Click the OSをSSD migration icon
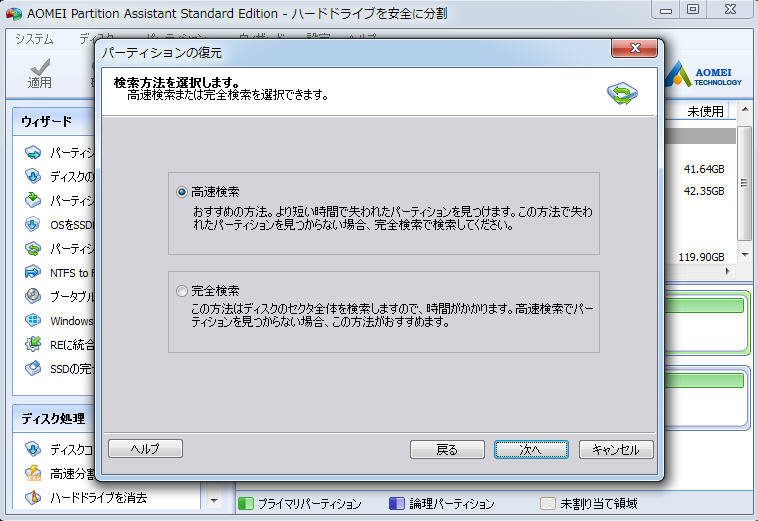The width and height of the screenshot is (758, 521). [33, 225]
